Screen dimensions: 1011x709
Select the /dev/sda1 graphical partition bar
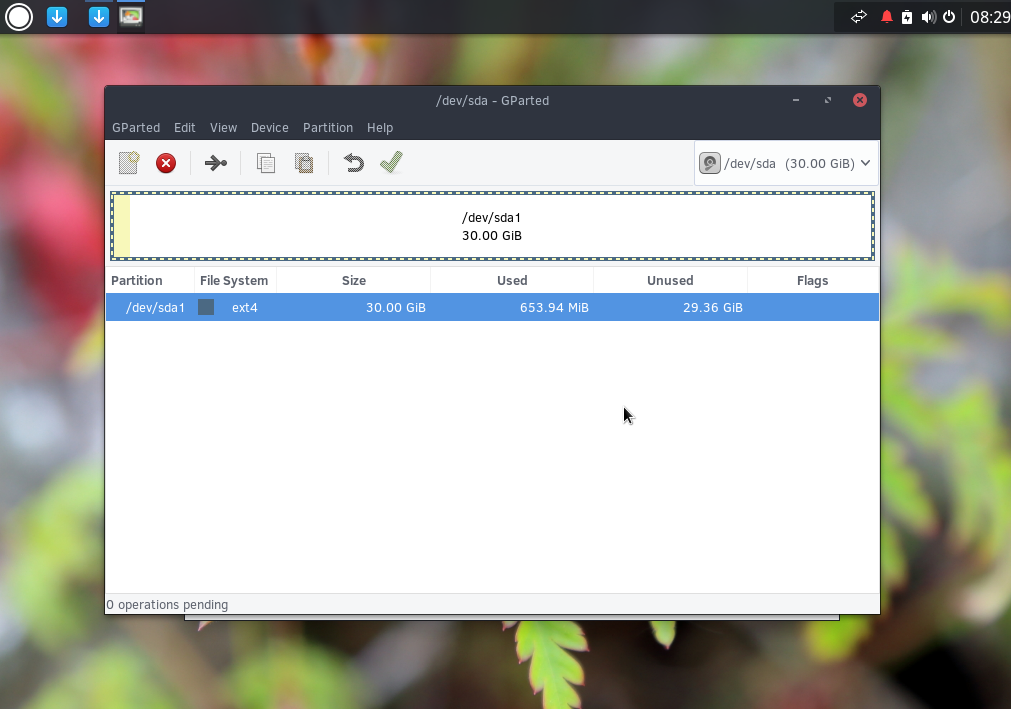[x=492, y=226]
